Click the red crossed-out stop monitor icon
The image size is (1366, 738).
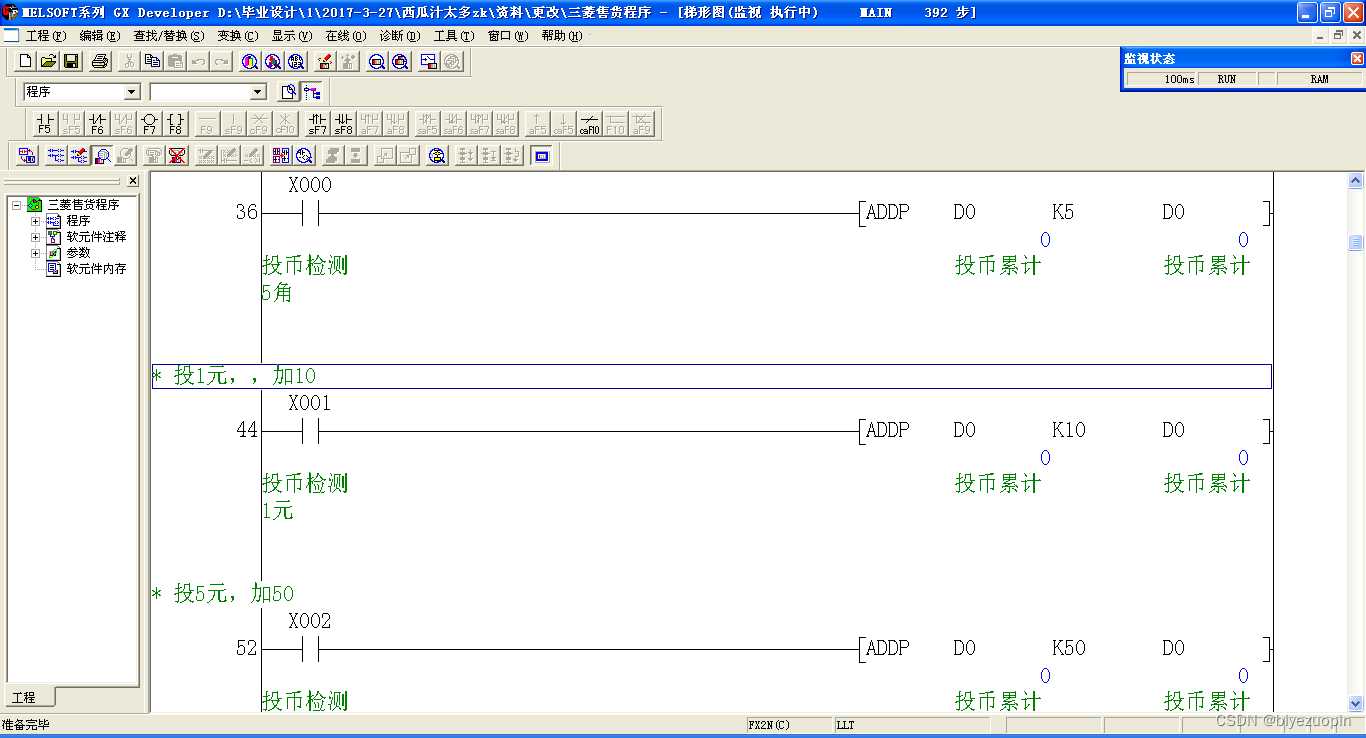coord(178,155)
